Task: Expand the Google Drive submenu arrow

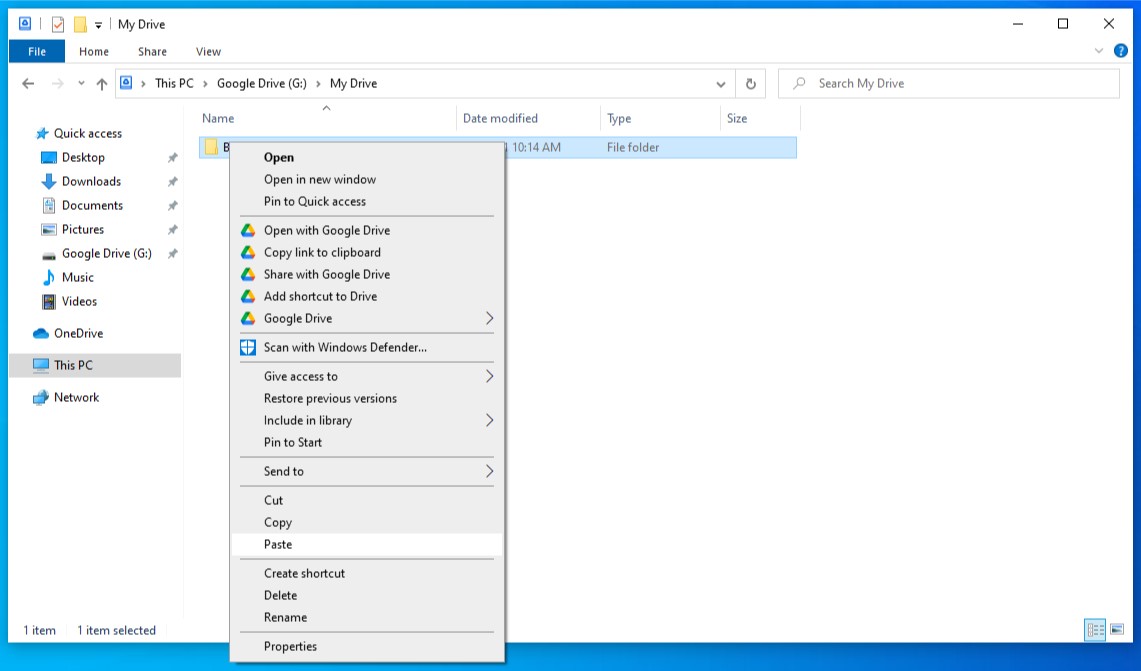Action: [489, 318]
